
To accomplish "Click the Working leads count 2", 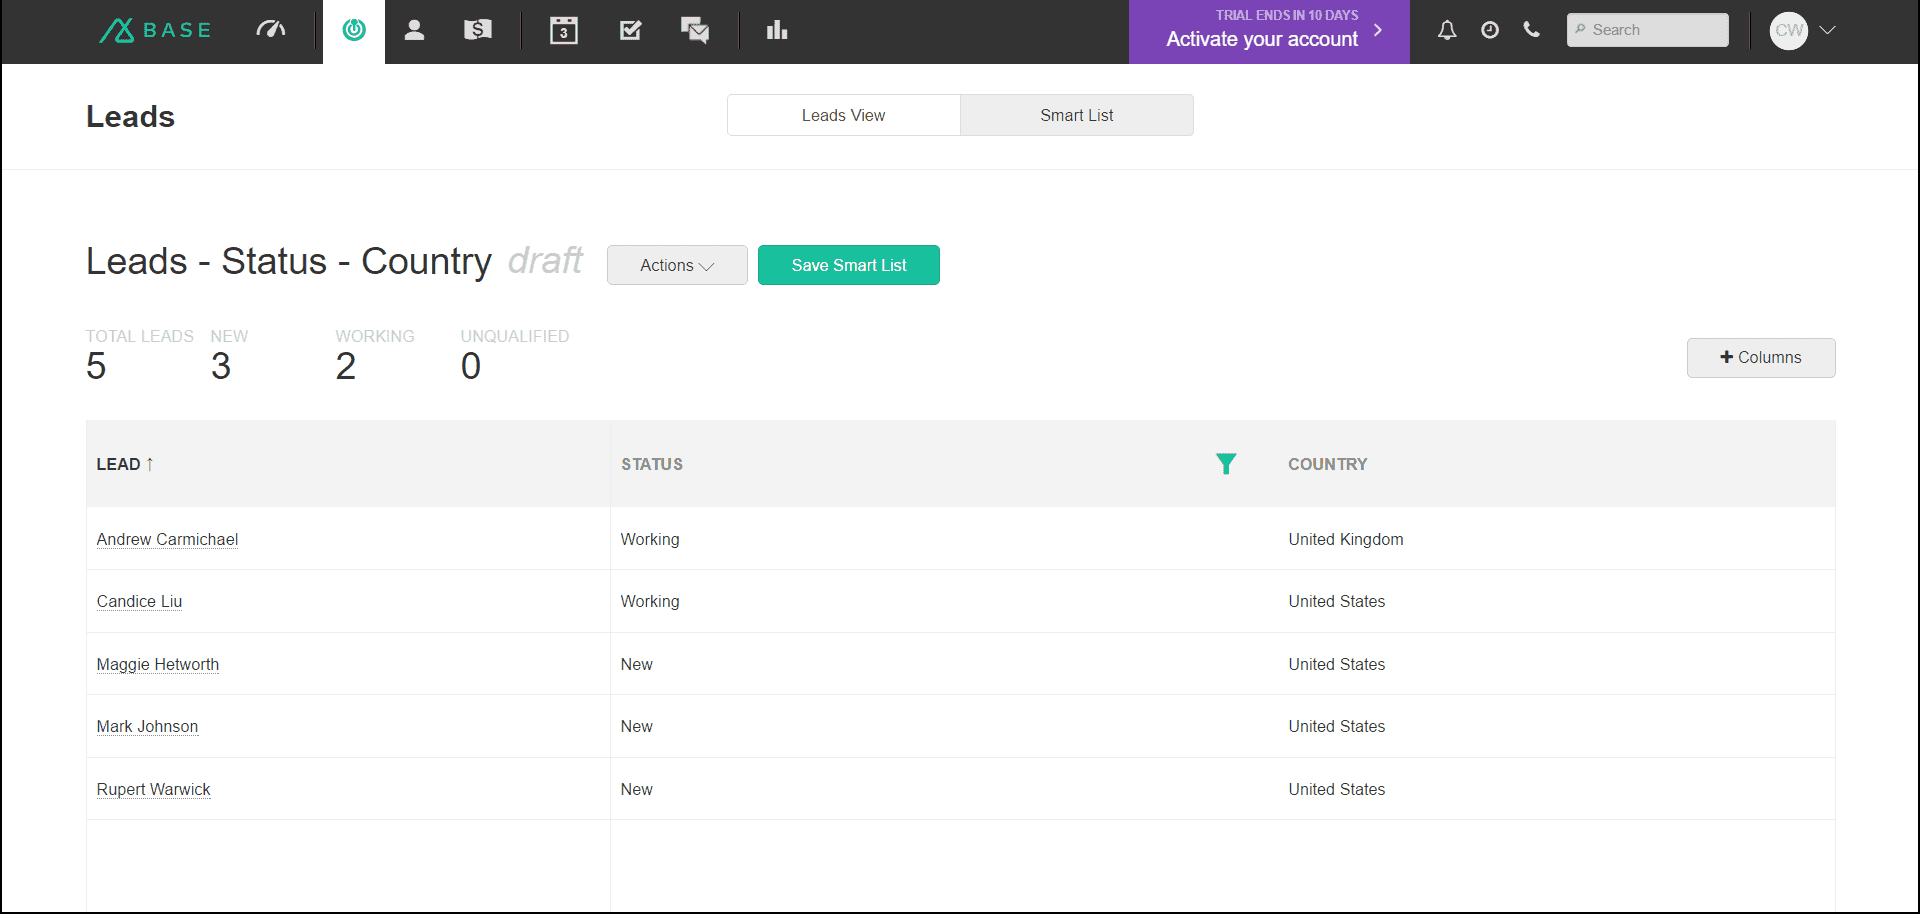I will click(x=346, y=366).
